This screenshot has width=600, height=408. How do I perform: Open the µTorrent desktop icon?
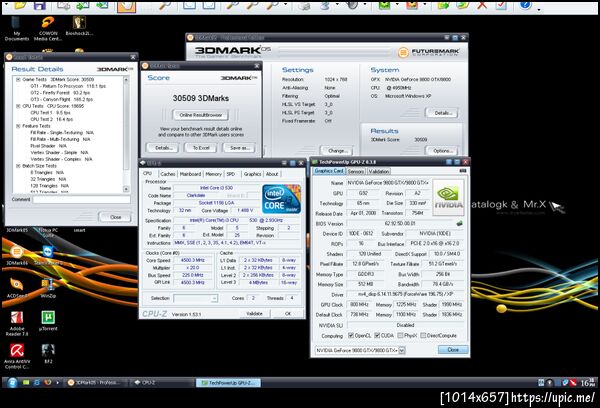48,321
